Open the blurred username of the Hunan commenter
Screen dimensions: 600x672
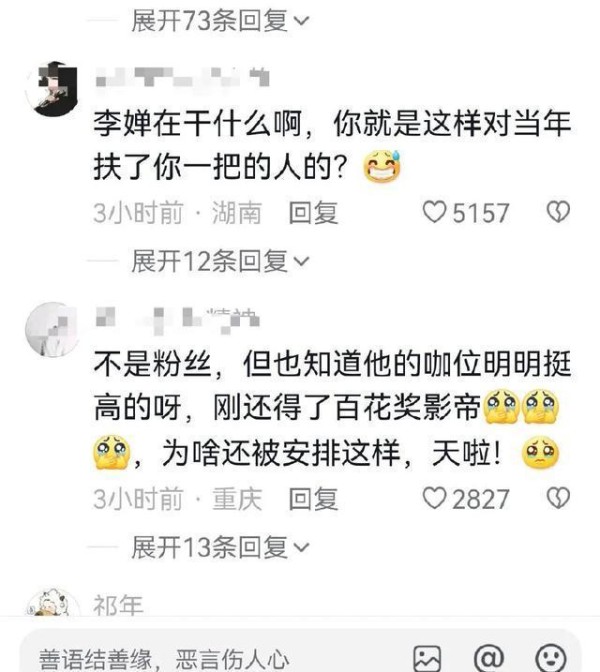(183, 77)
